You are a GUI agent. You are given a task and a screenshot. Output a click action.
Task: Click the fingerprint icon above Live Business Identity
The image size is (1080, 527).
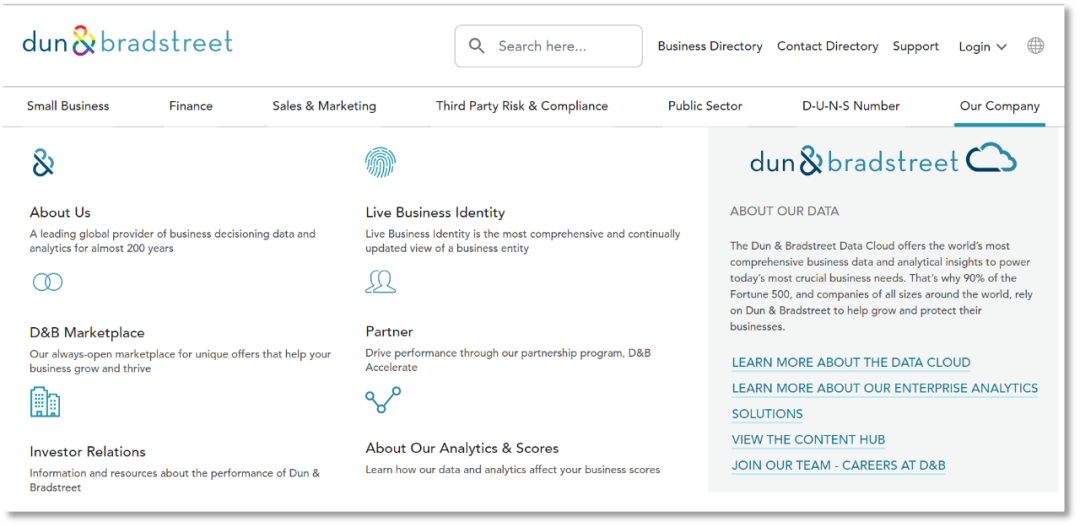[380, 162]
